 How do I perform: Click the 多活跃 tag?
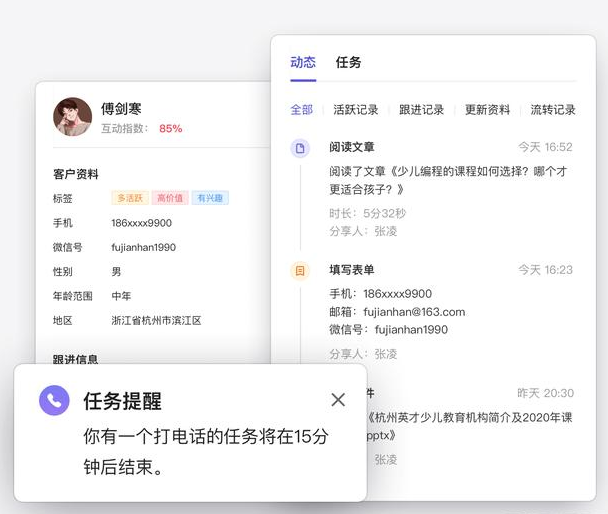130,198
